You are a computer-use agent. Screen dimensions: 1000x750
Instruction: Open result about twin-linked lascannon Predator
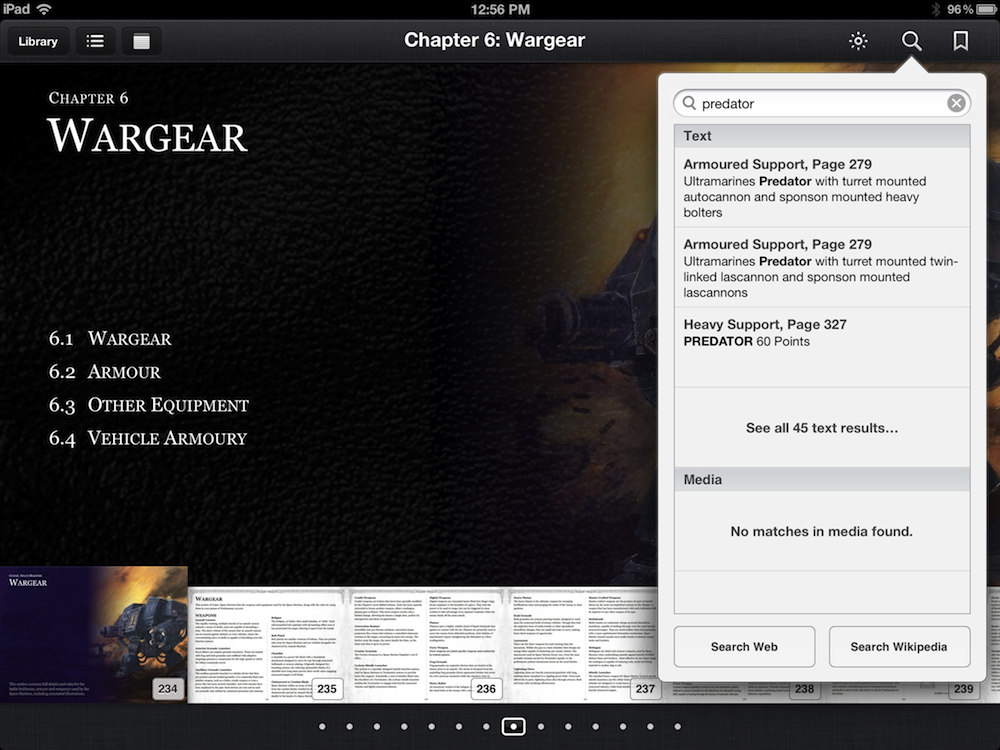tap(821, 268)
